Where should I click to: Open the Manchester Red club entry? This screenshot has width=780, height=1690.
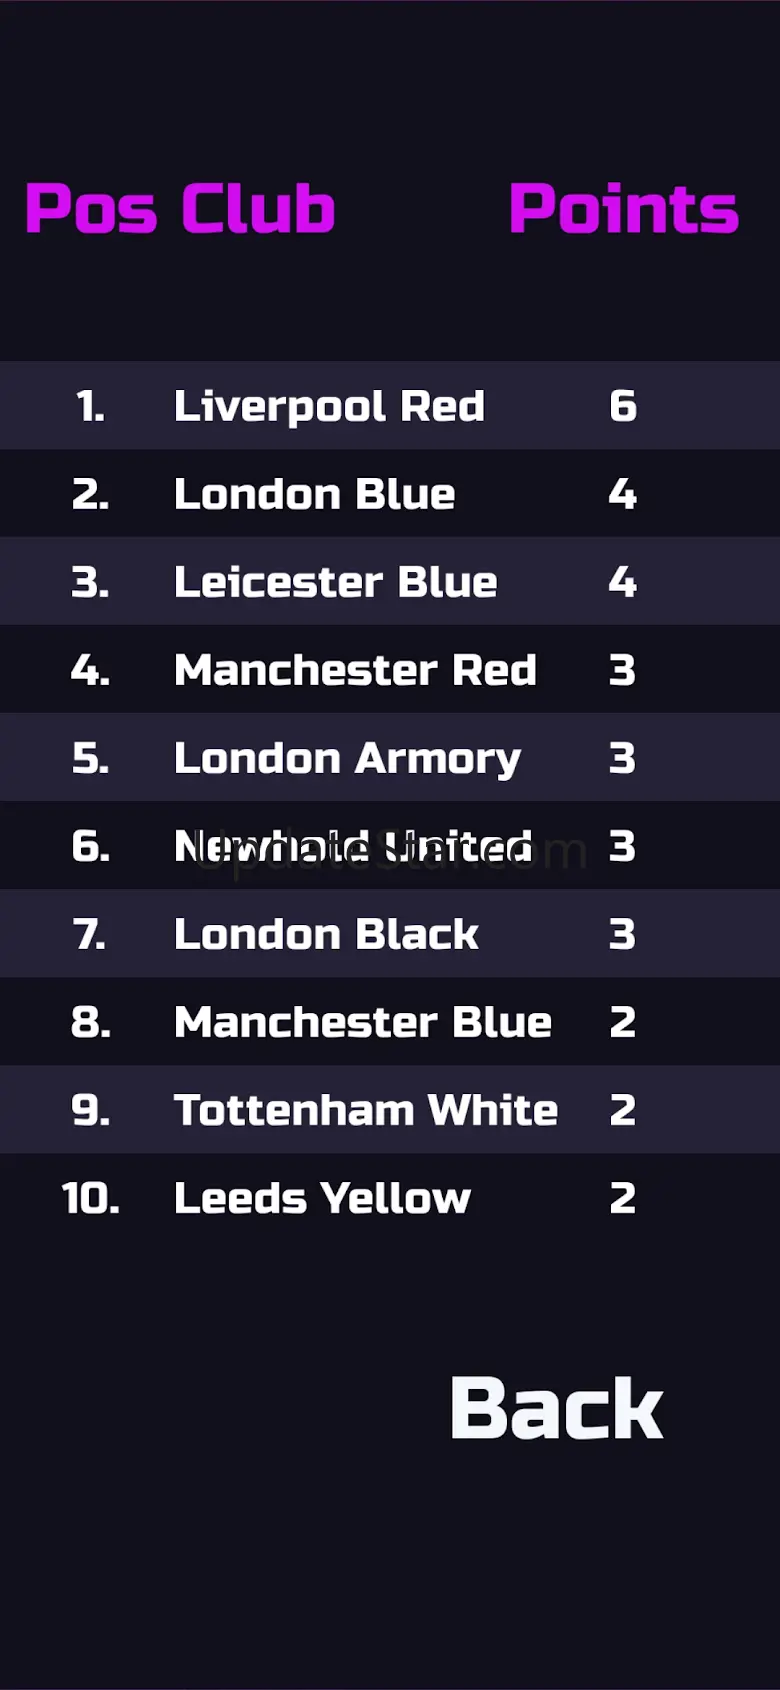355,670
